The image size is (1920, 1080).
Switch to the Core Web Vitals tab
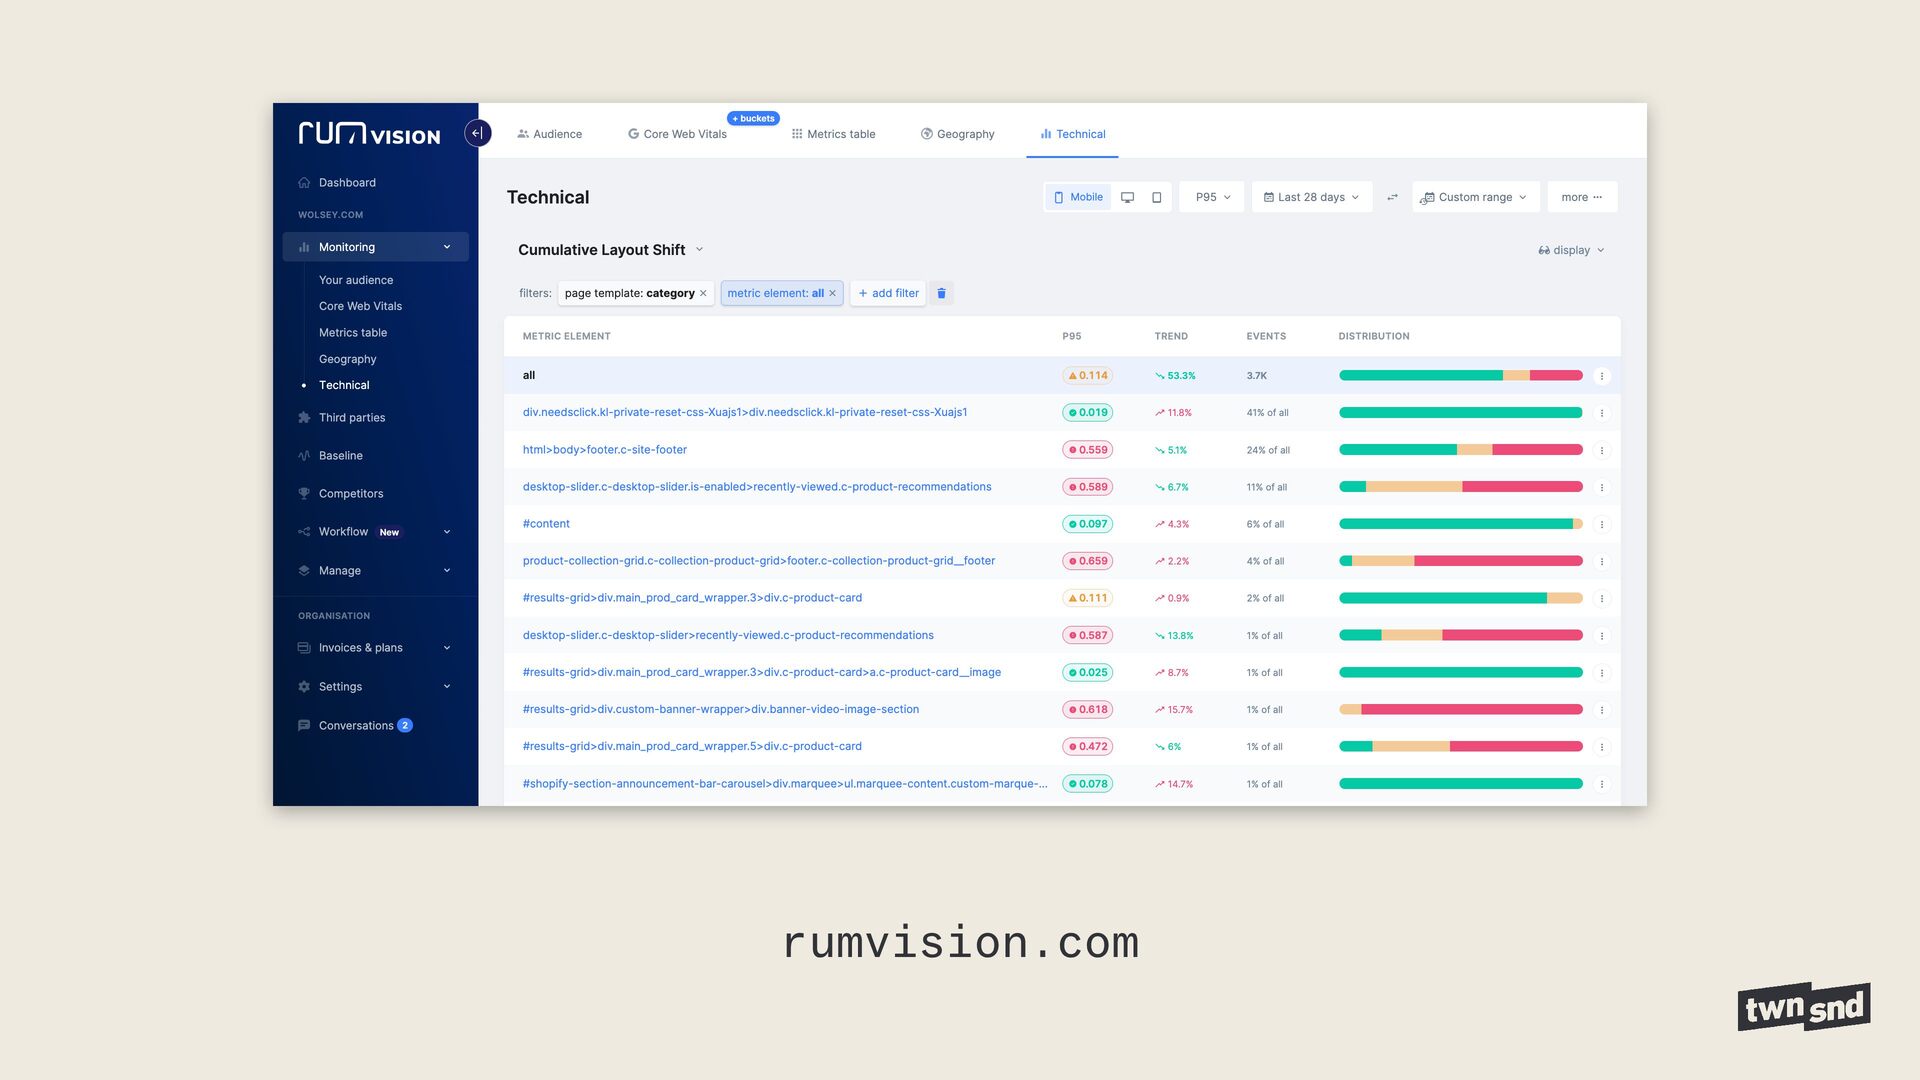pos(677,134)
